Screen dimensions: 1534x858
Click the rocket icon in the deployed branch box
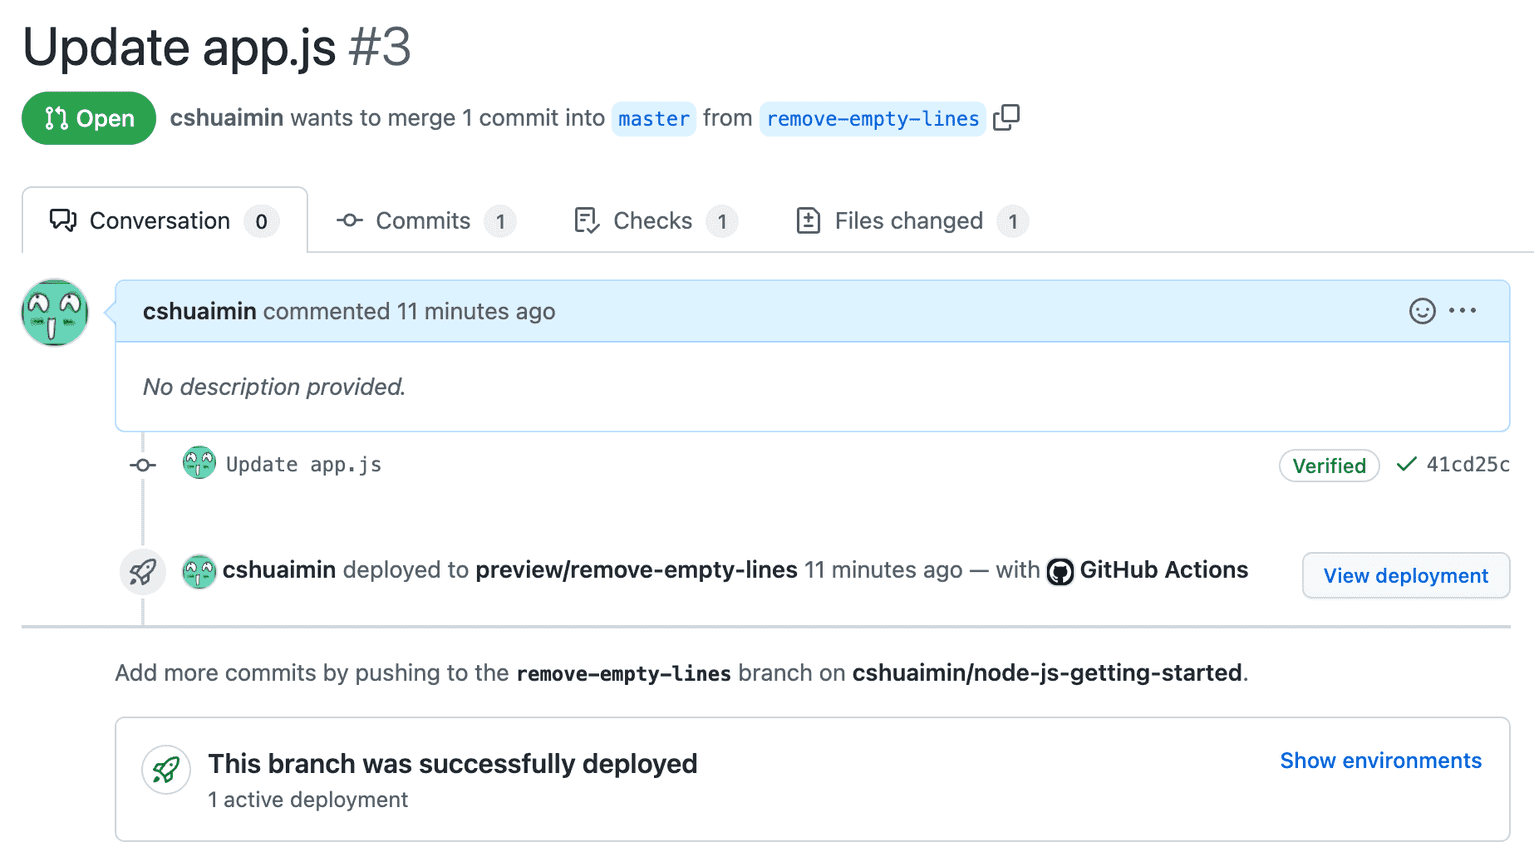[166, 769]
